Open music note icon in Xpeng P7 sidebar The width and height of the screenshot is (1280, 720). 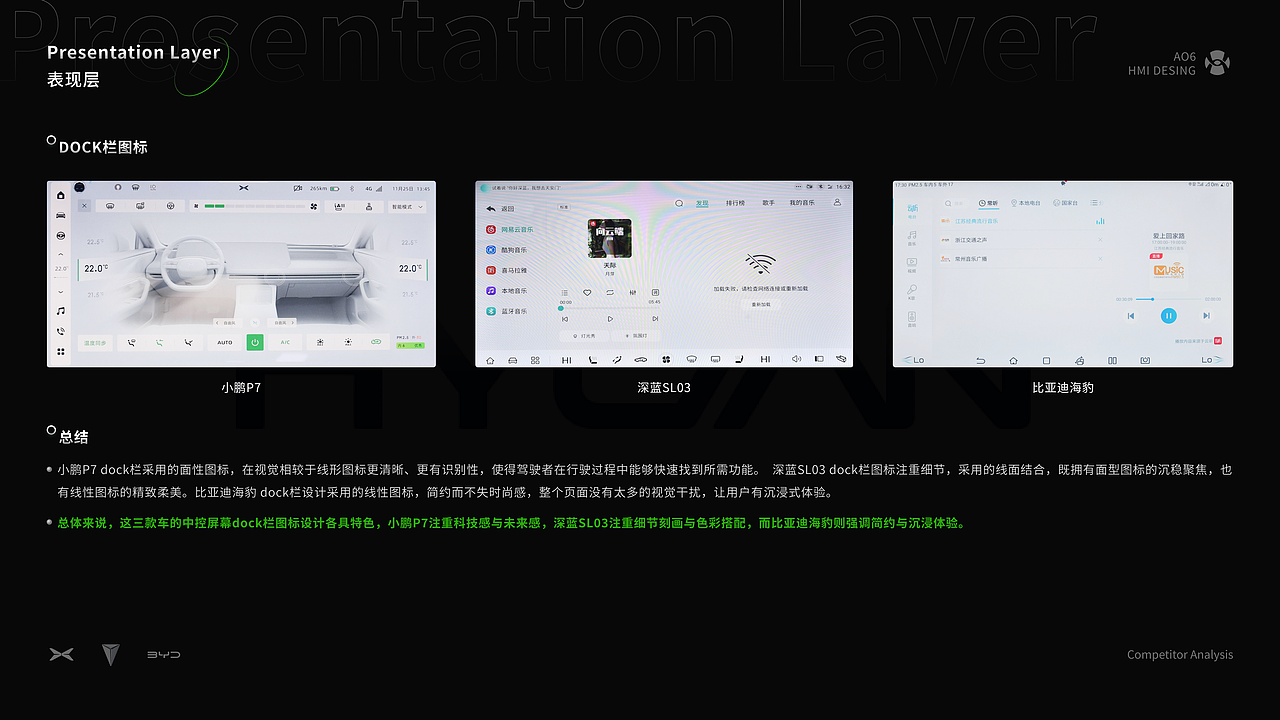pyautogui.click(x=60, y=311)
